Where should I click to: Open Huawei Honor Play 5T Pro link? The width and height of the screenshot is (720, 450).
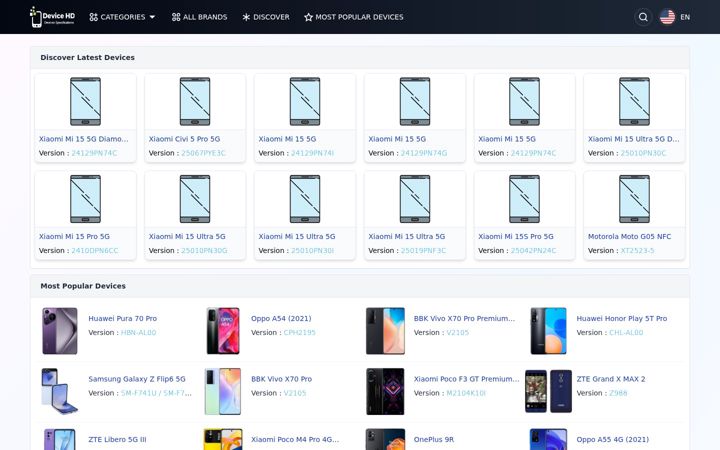click(x=622, y=318)
